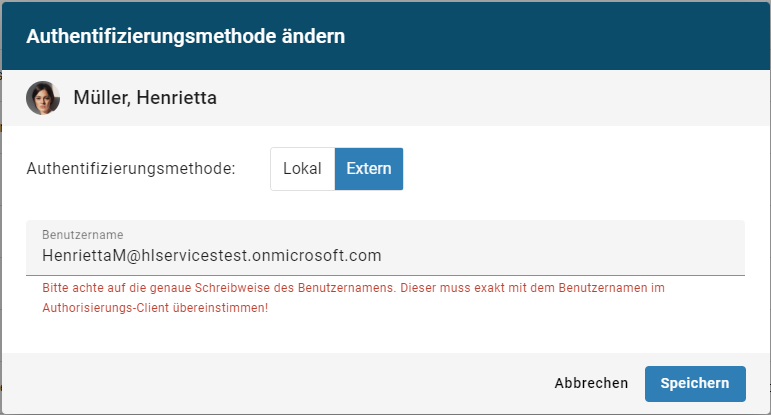Click the underline below the Benutzername field
This screenshot has height=415, width=771.
pos(385,274)
